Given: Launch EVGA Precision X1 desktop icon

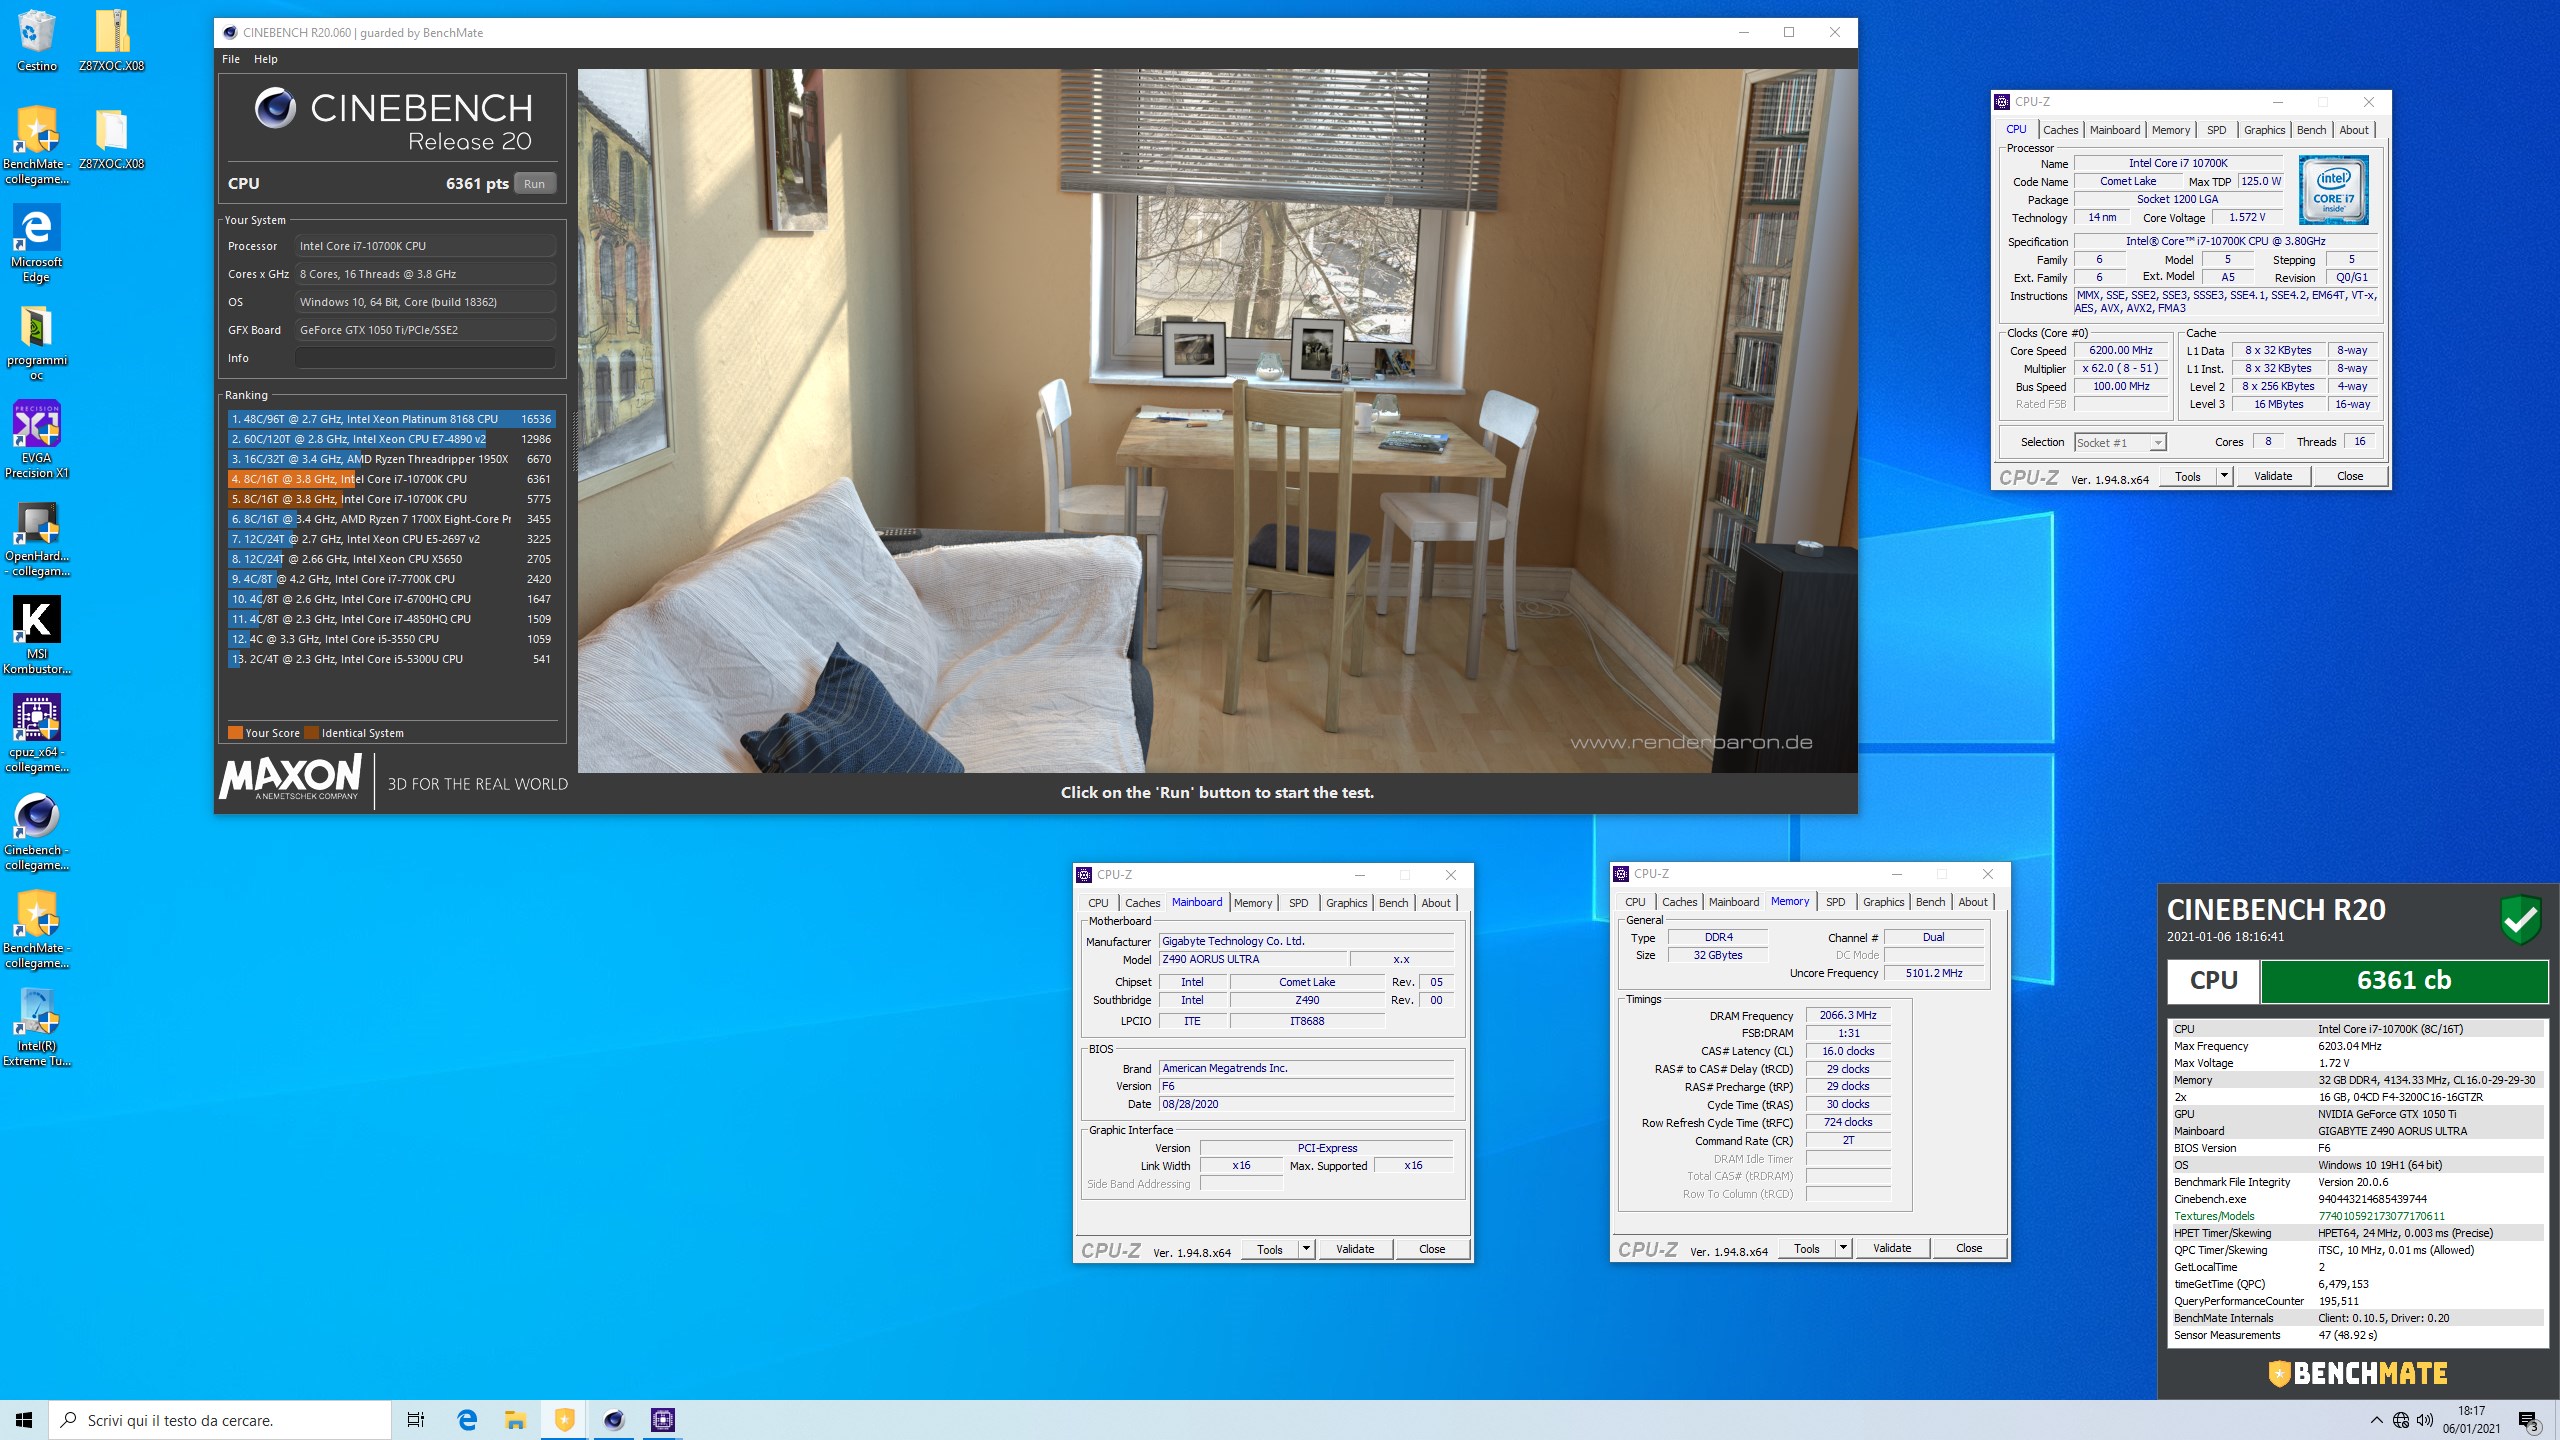Looking at the screenshot, I should 36,439.
